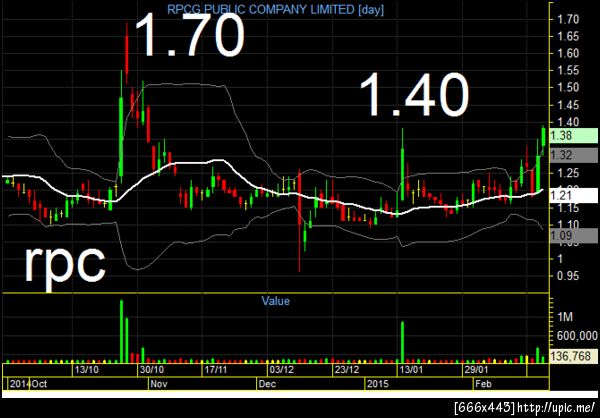Select the Feb month label

(x=481, y=384)
